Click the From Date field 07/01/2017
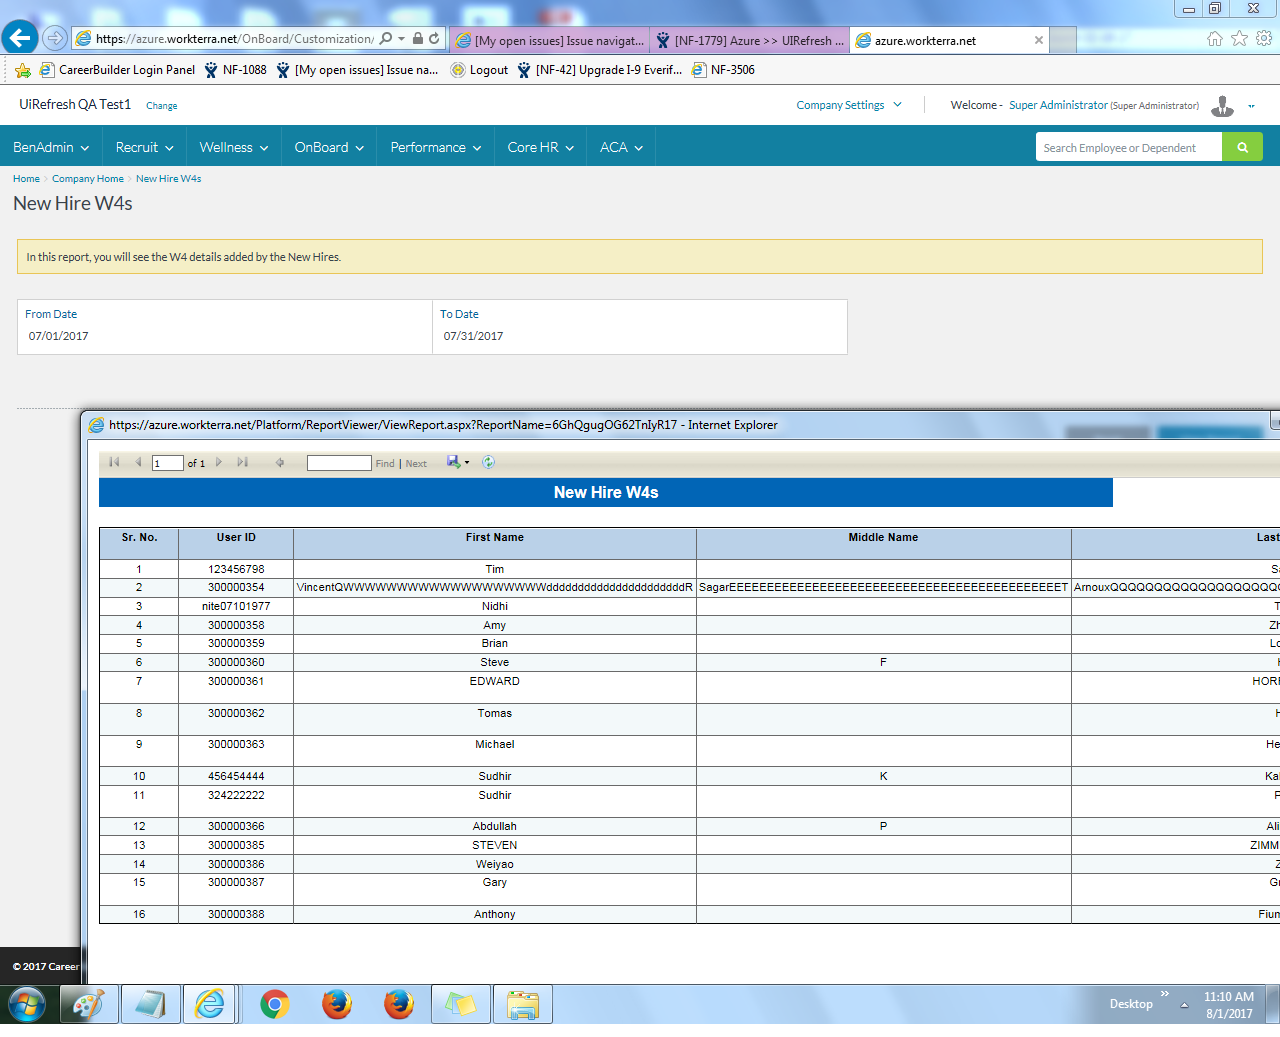1280x1037 pixels. click(225, 336)
